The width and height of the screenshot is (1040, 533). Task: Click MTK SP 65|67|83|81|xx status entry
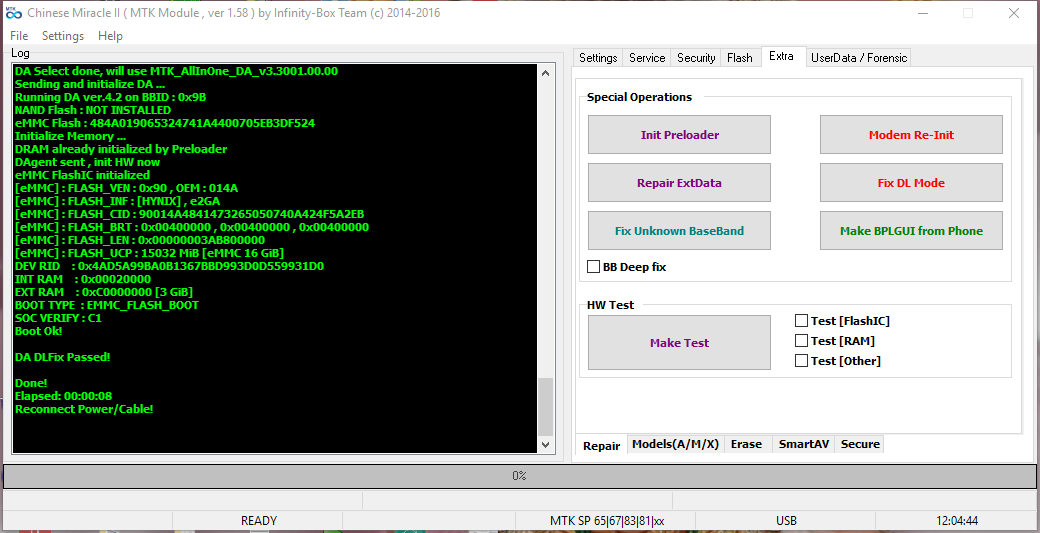[x=607, y=521]
